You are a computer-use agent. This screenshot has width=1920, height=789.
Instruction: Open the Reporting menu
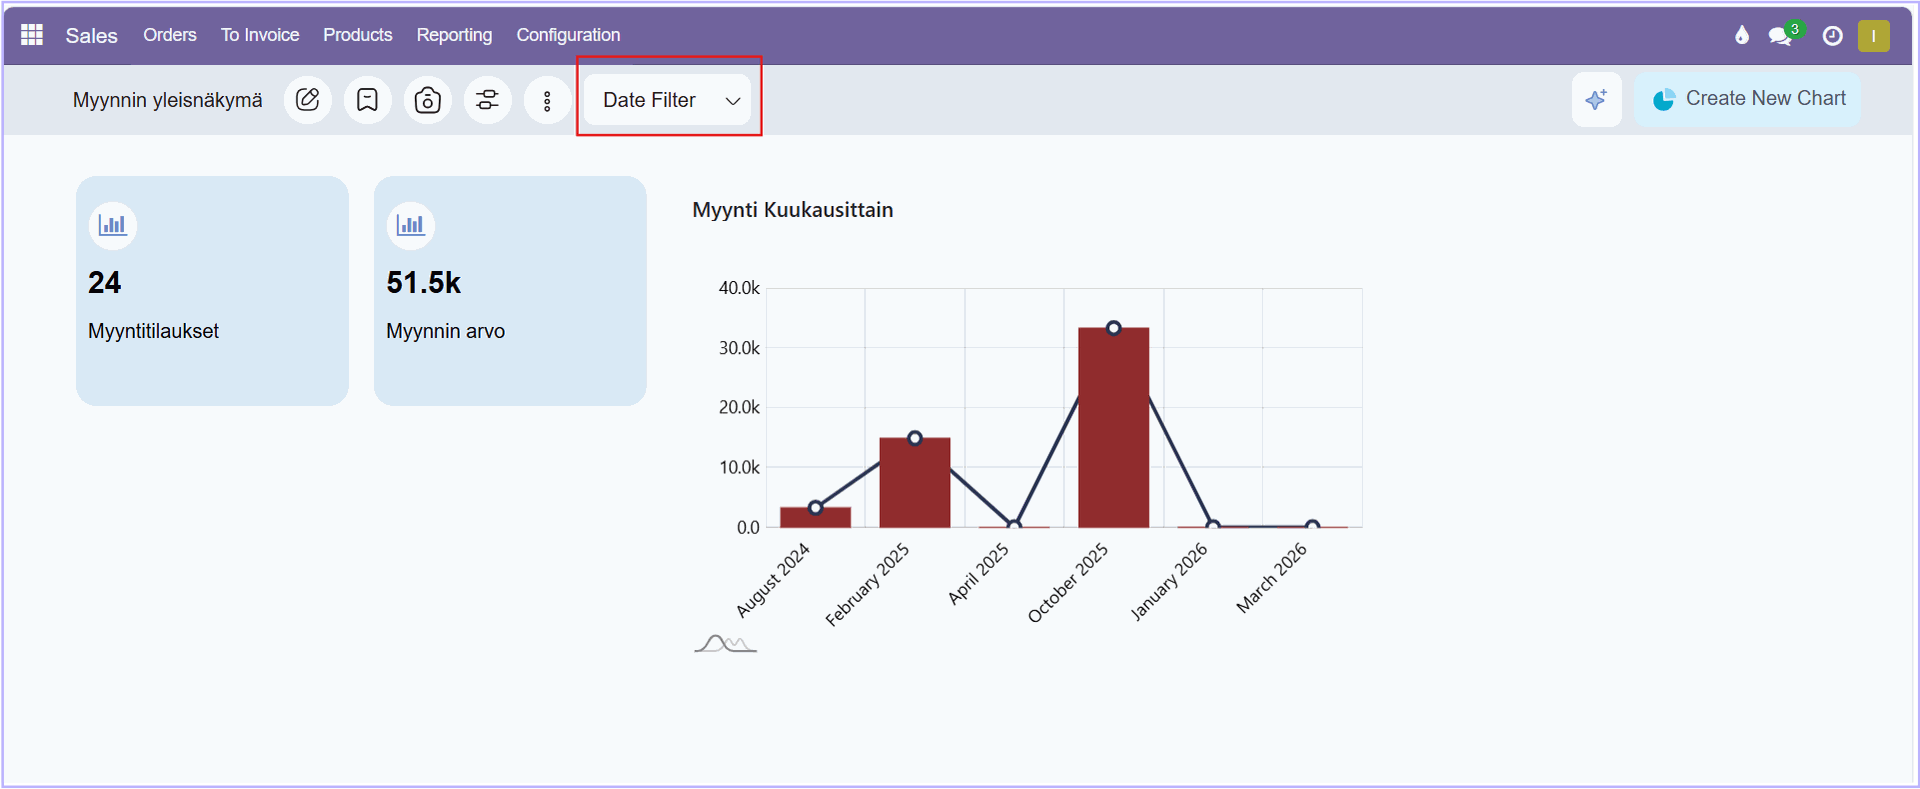click(x=454, y=35)
